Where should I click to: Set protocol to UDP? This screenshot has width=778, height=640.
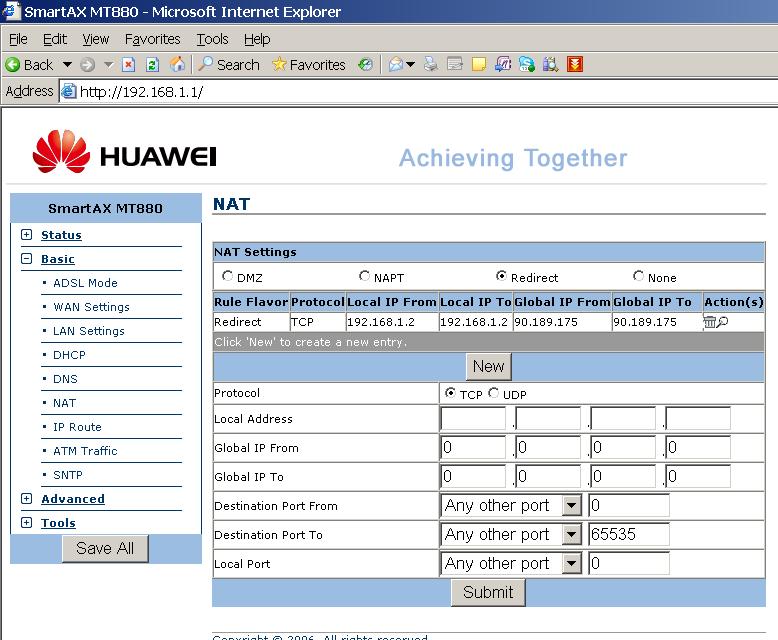click(494, 394)
